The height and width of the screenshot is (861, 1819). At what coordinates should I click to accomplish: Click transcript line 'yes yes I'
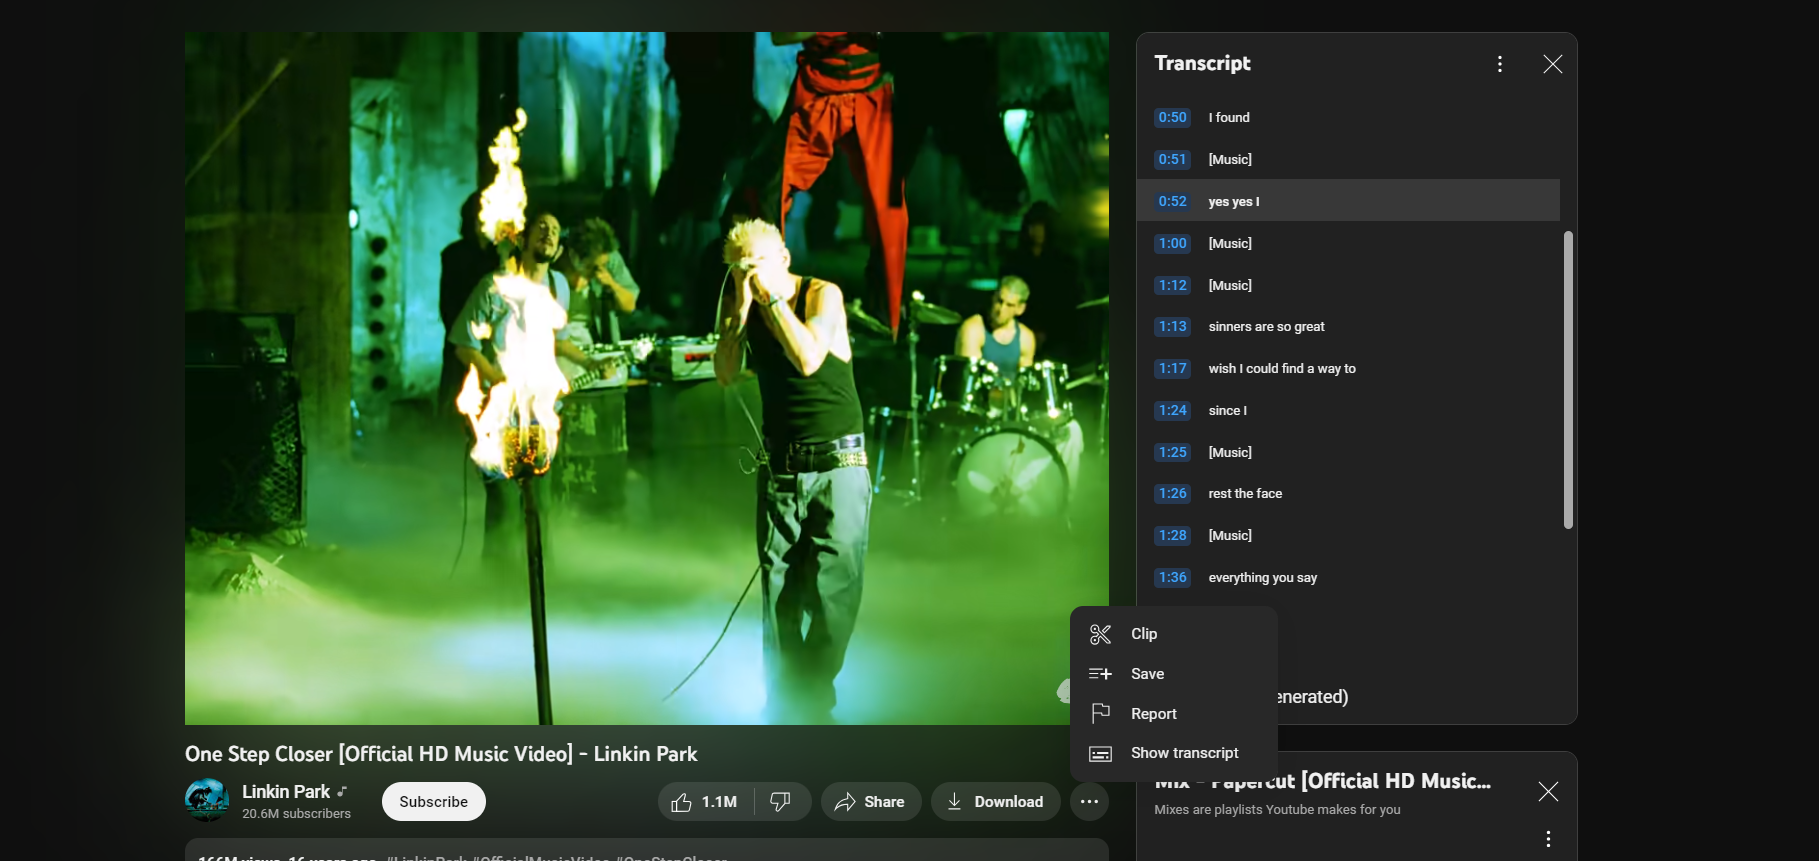coord(1234,201)
